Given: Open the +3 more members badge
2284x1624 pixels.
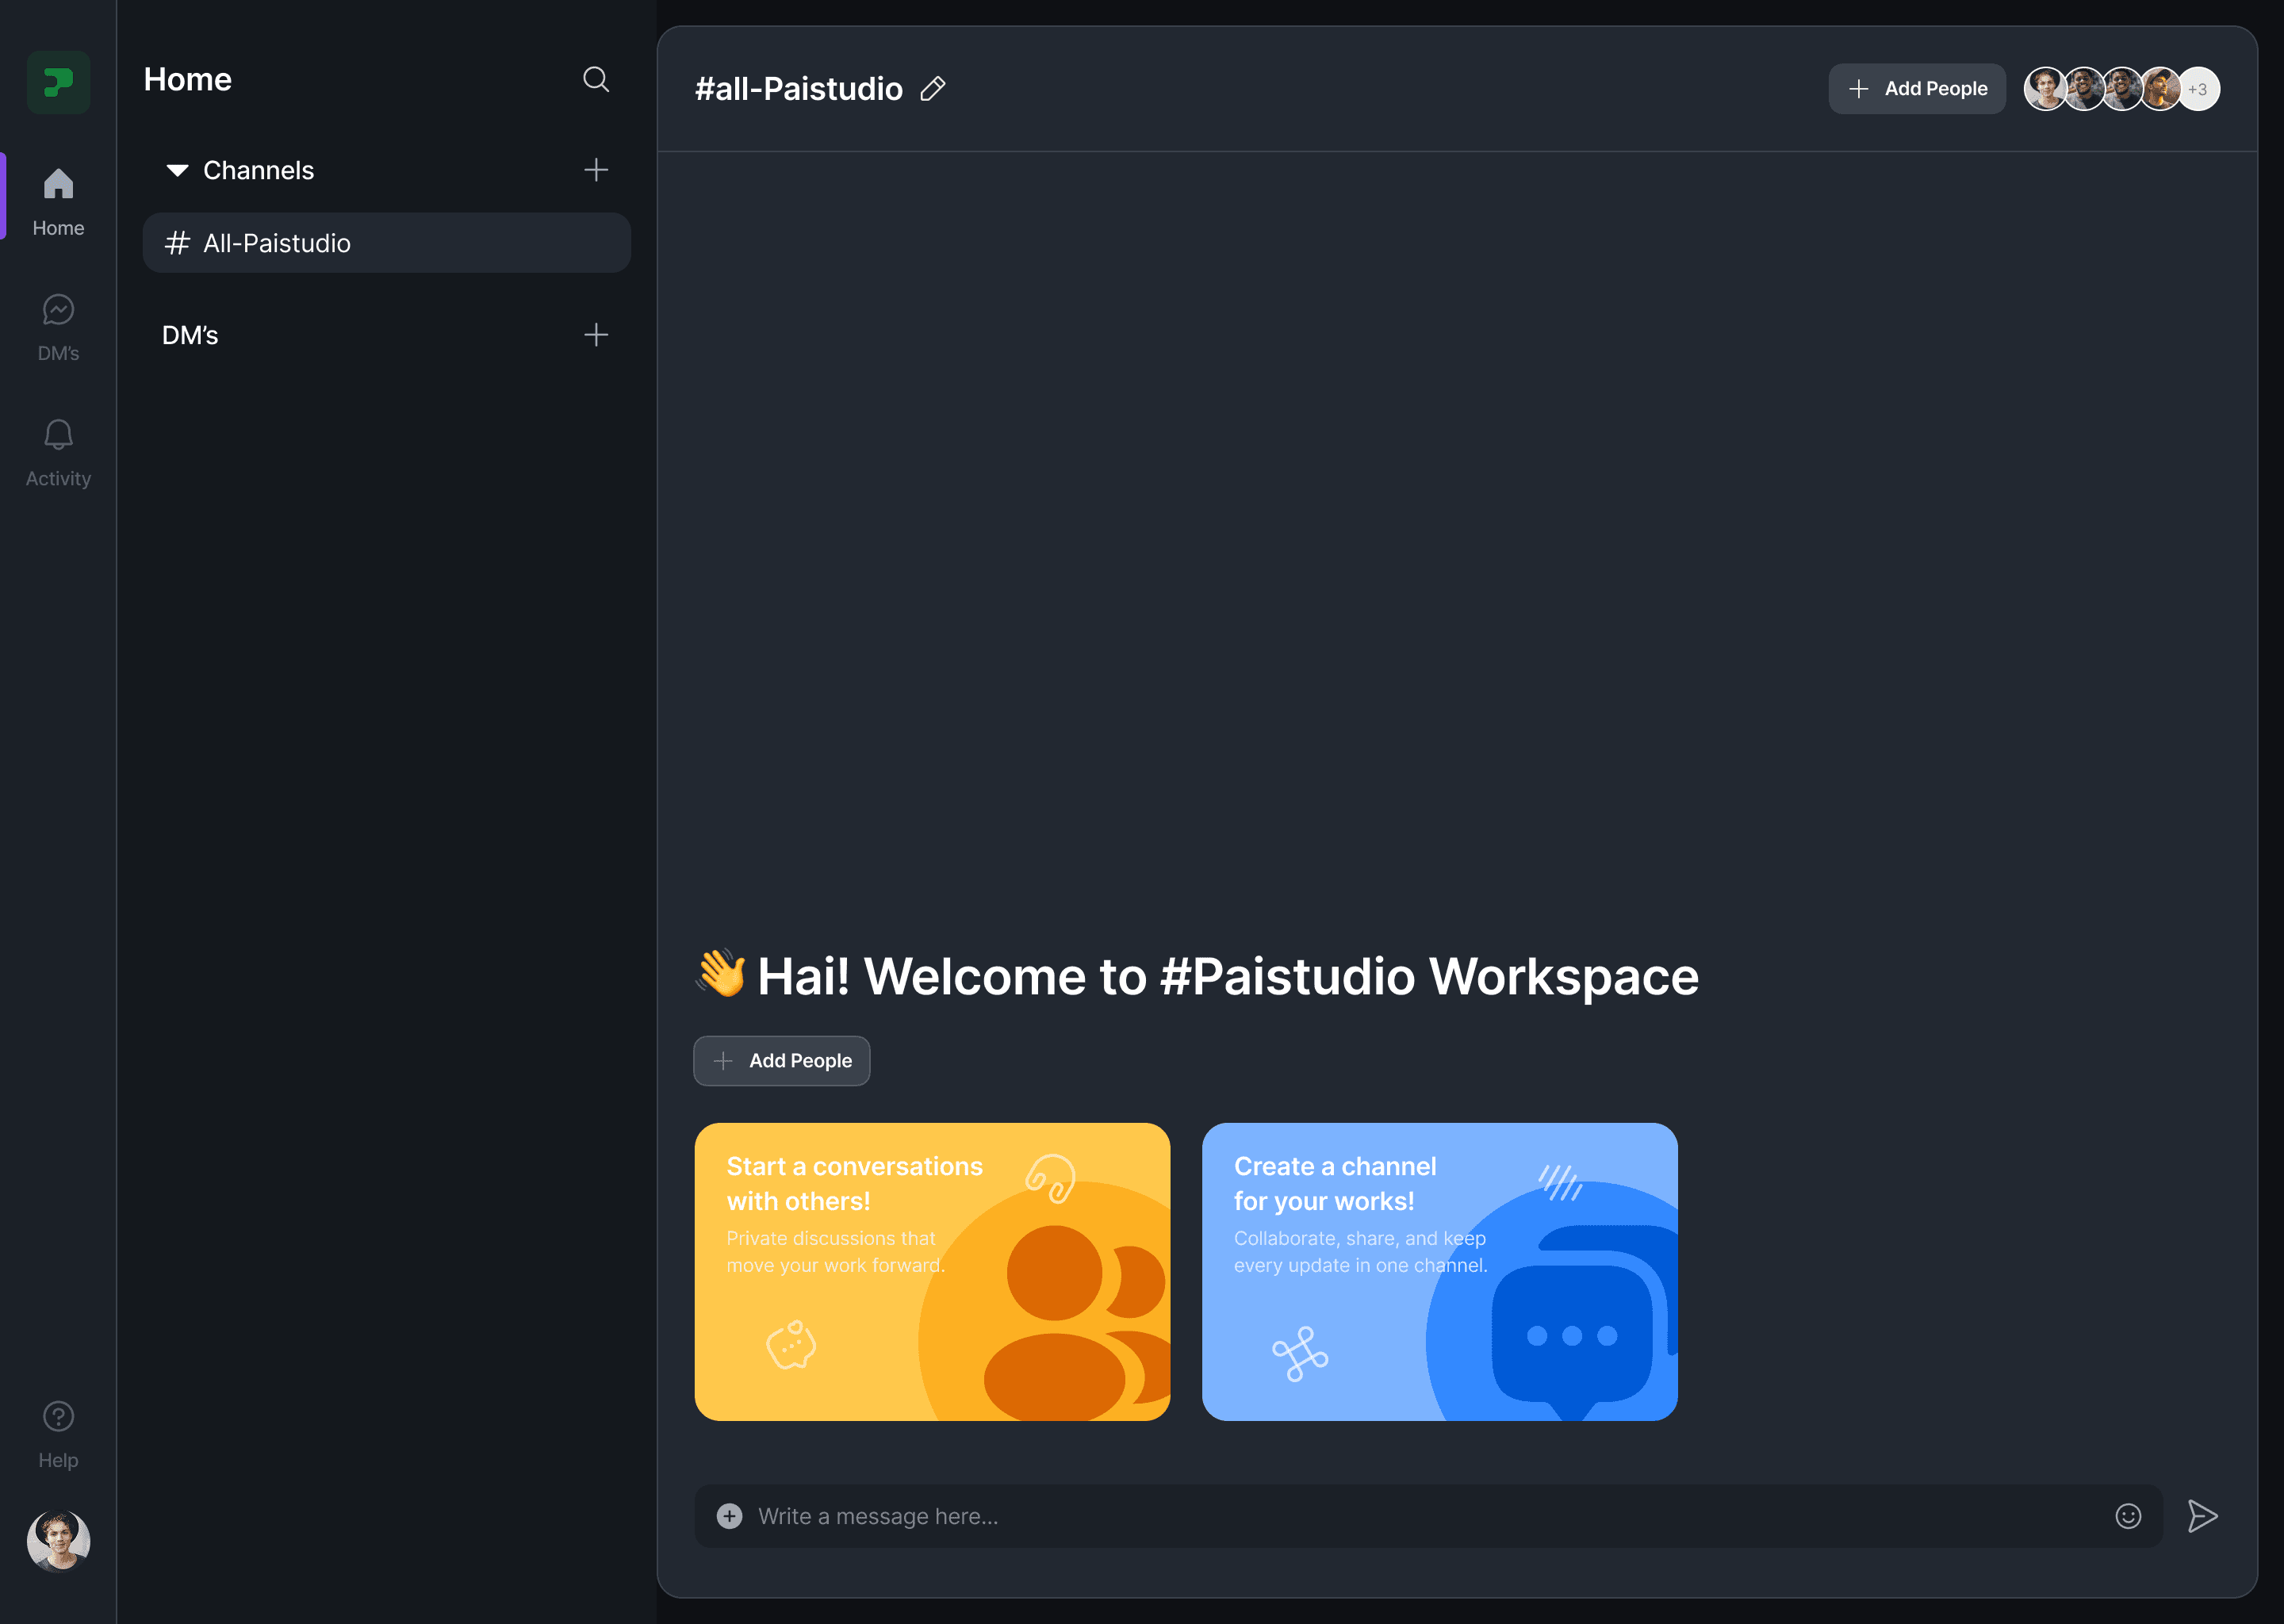Looking at the screenshot, I should click(x=2198, y=89).
